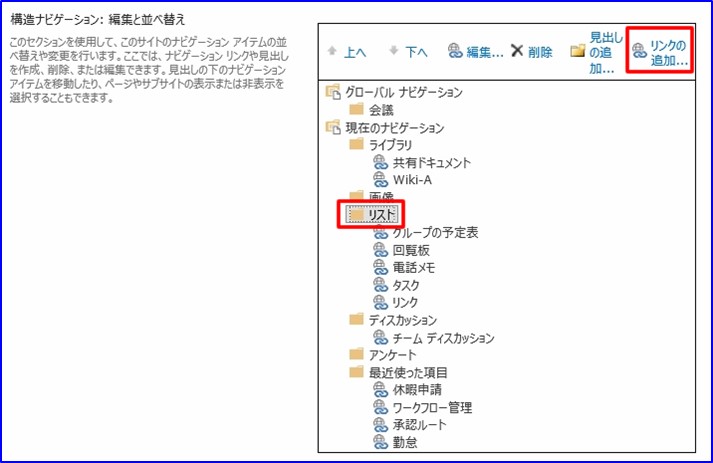Select タスク in the tree
This screenshot has width=713, height=463.
coord(406,285)
